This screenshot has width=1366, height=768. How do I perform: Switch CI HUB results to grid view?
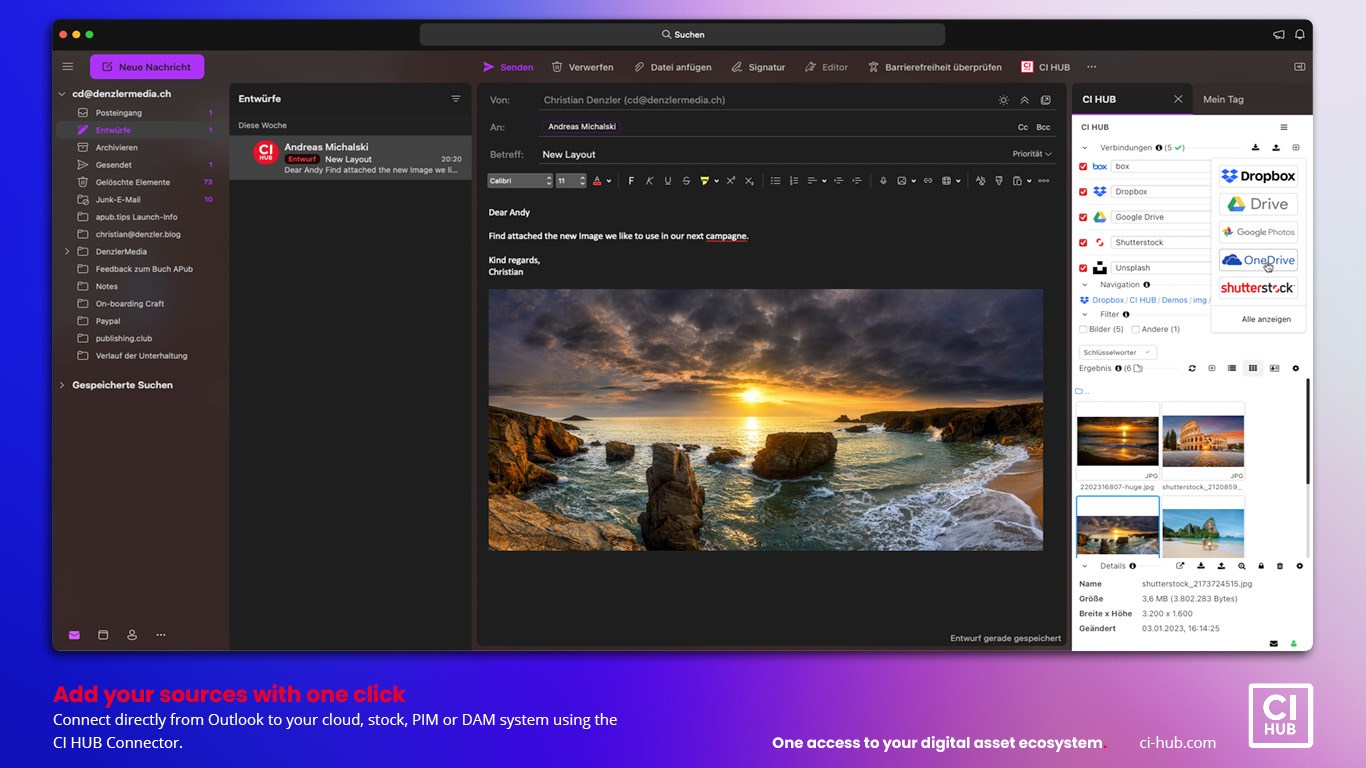(x=1253, y=368)
